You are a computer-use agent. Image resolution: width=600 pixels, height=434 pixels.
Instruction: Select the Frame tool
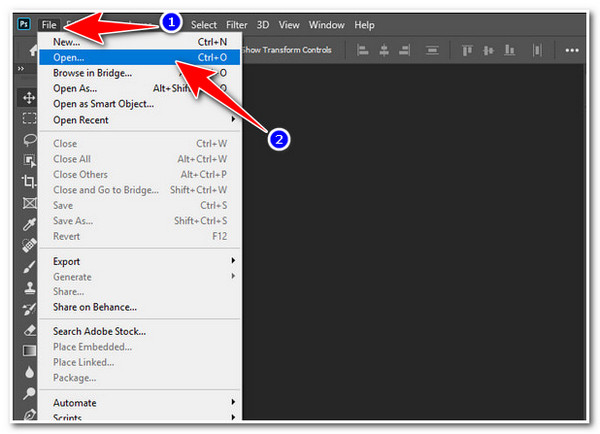[x=29, y=203]
